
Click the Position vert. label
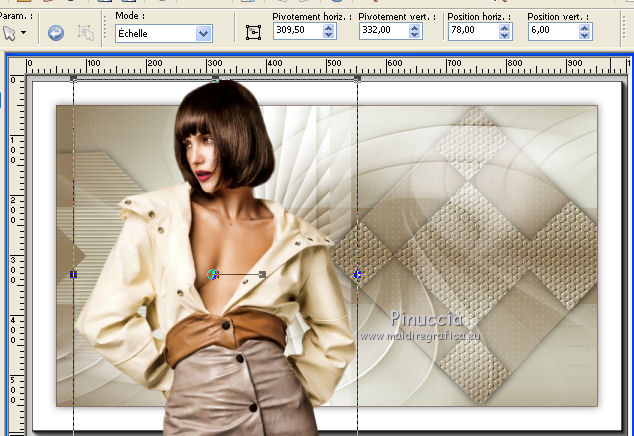pyautogui.click(x=558, y=17)
